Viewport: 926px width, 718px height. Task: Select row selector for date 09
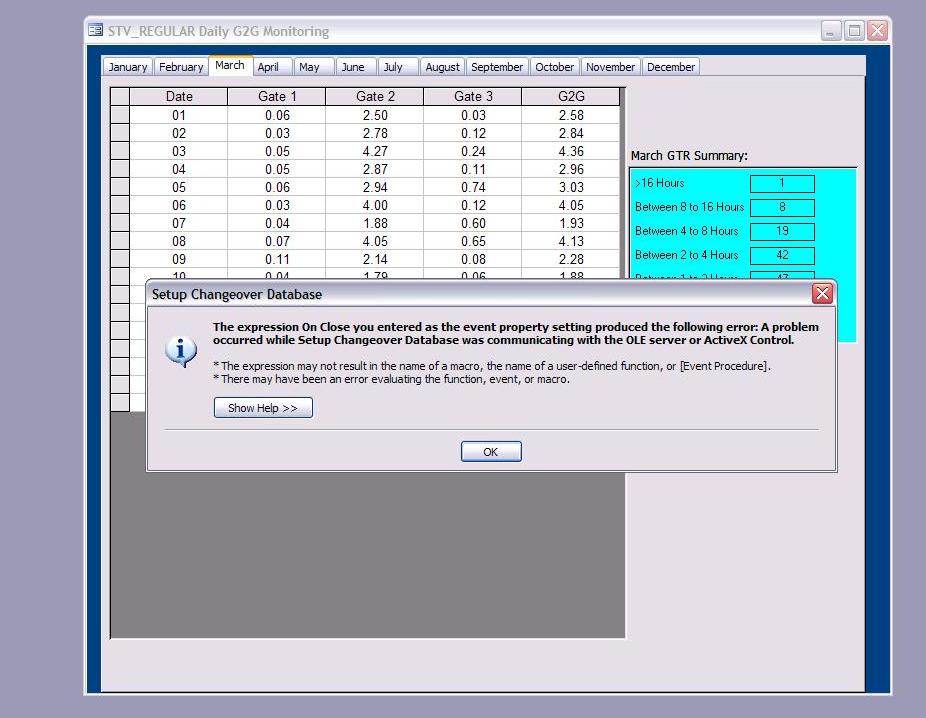120,259
